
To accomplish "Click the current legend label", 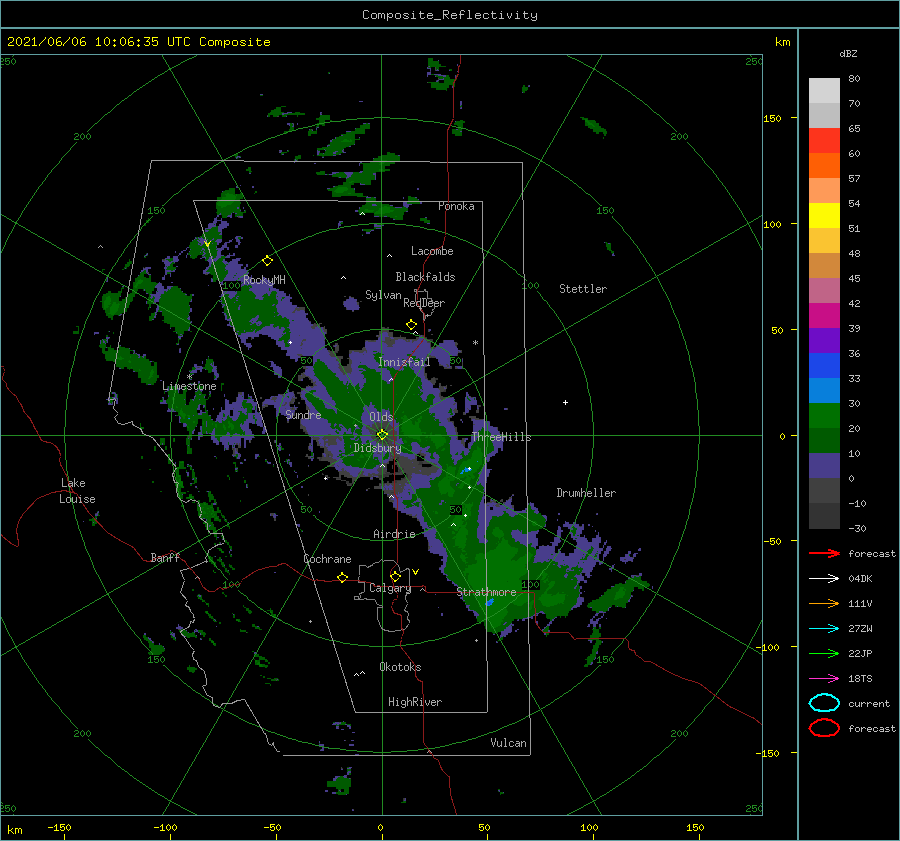I will click(x=868, y=704).
